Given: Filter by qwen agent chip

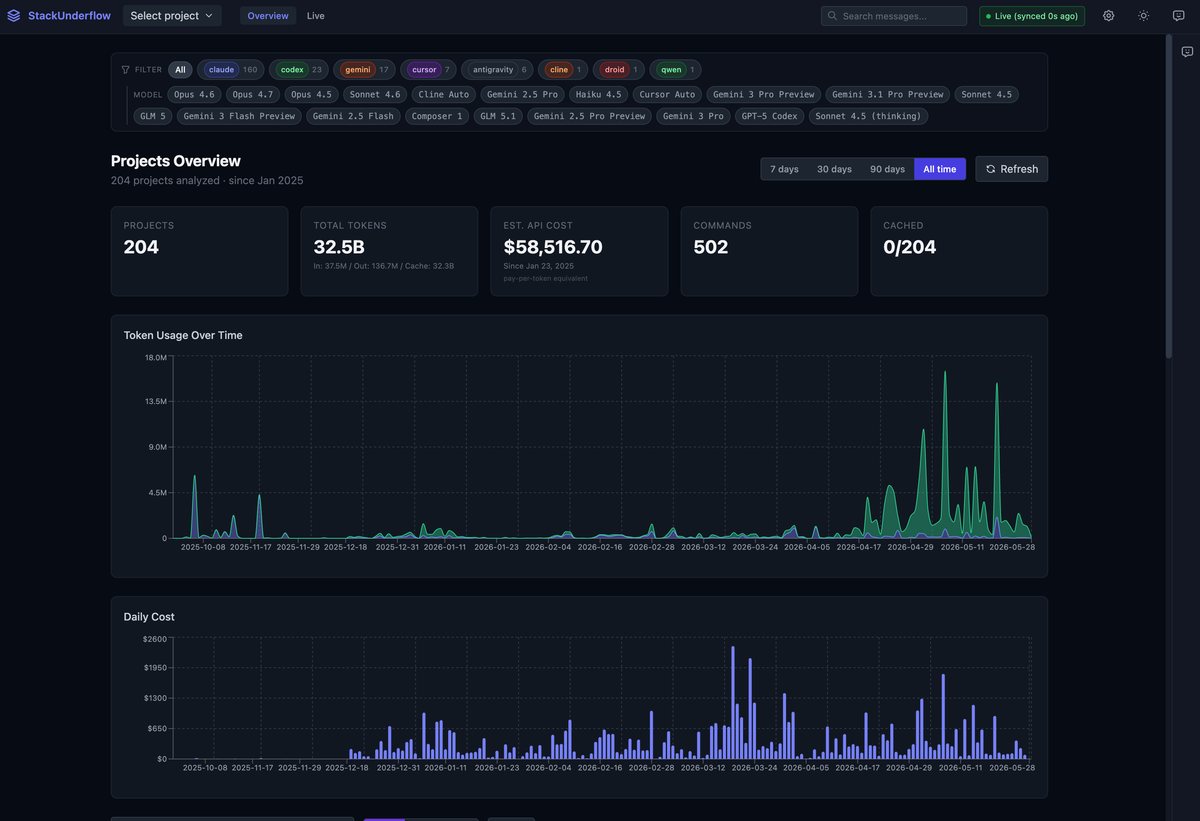Looking at the screenshot, I should [x=675, y=70].
